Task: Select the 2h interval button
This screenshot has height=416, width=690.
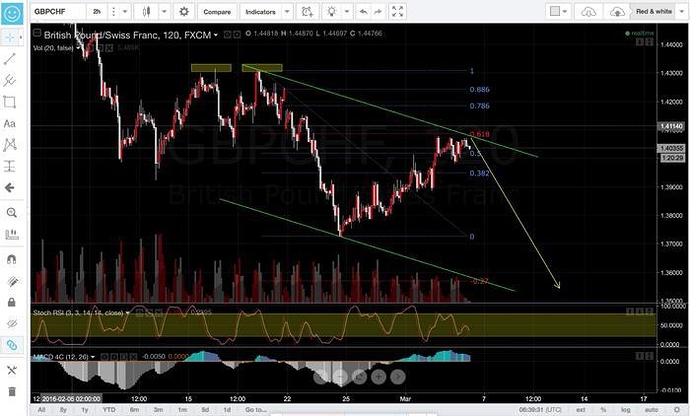Action: (97, 12)
